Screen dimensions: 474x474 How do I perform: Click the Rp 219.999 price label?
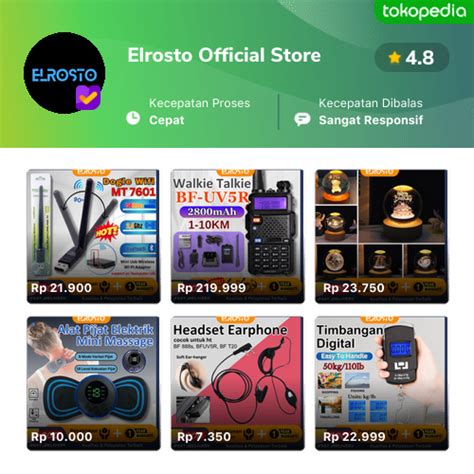coord(211,288)
